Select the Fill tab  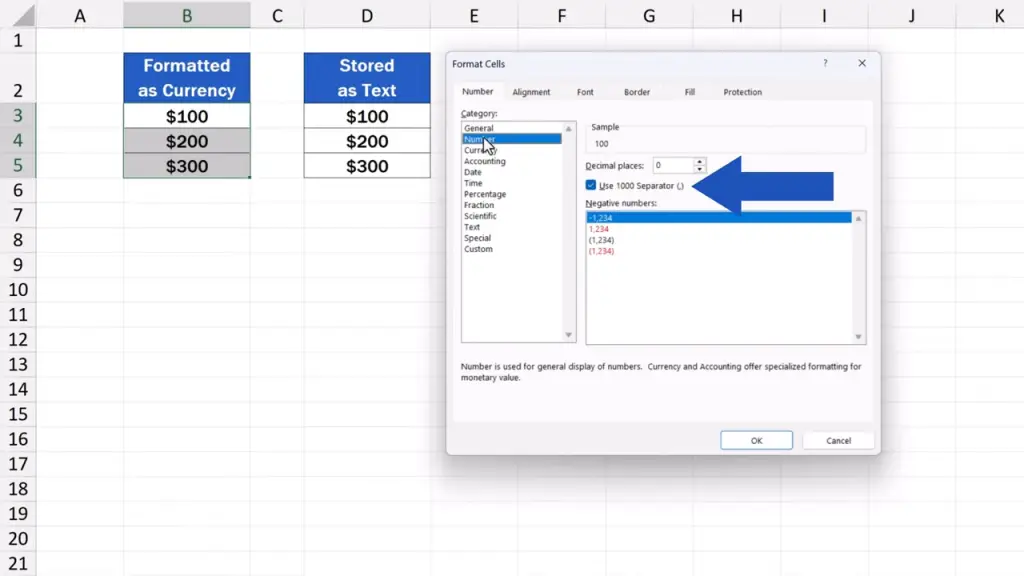(x=690, y=92)
